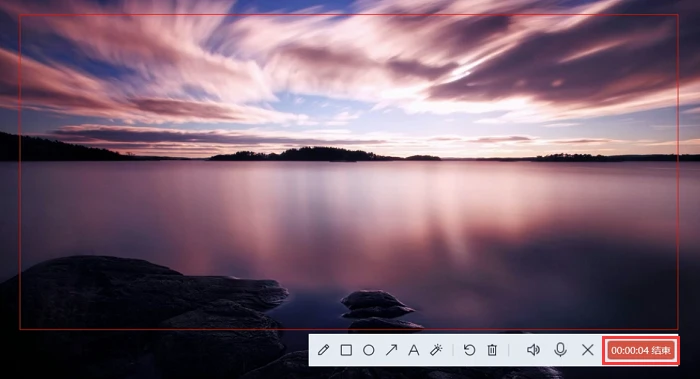700x379 pixels.
Task: Stop recording via 00:00:04 结束 button
Action: (x=641, y=350)
